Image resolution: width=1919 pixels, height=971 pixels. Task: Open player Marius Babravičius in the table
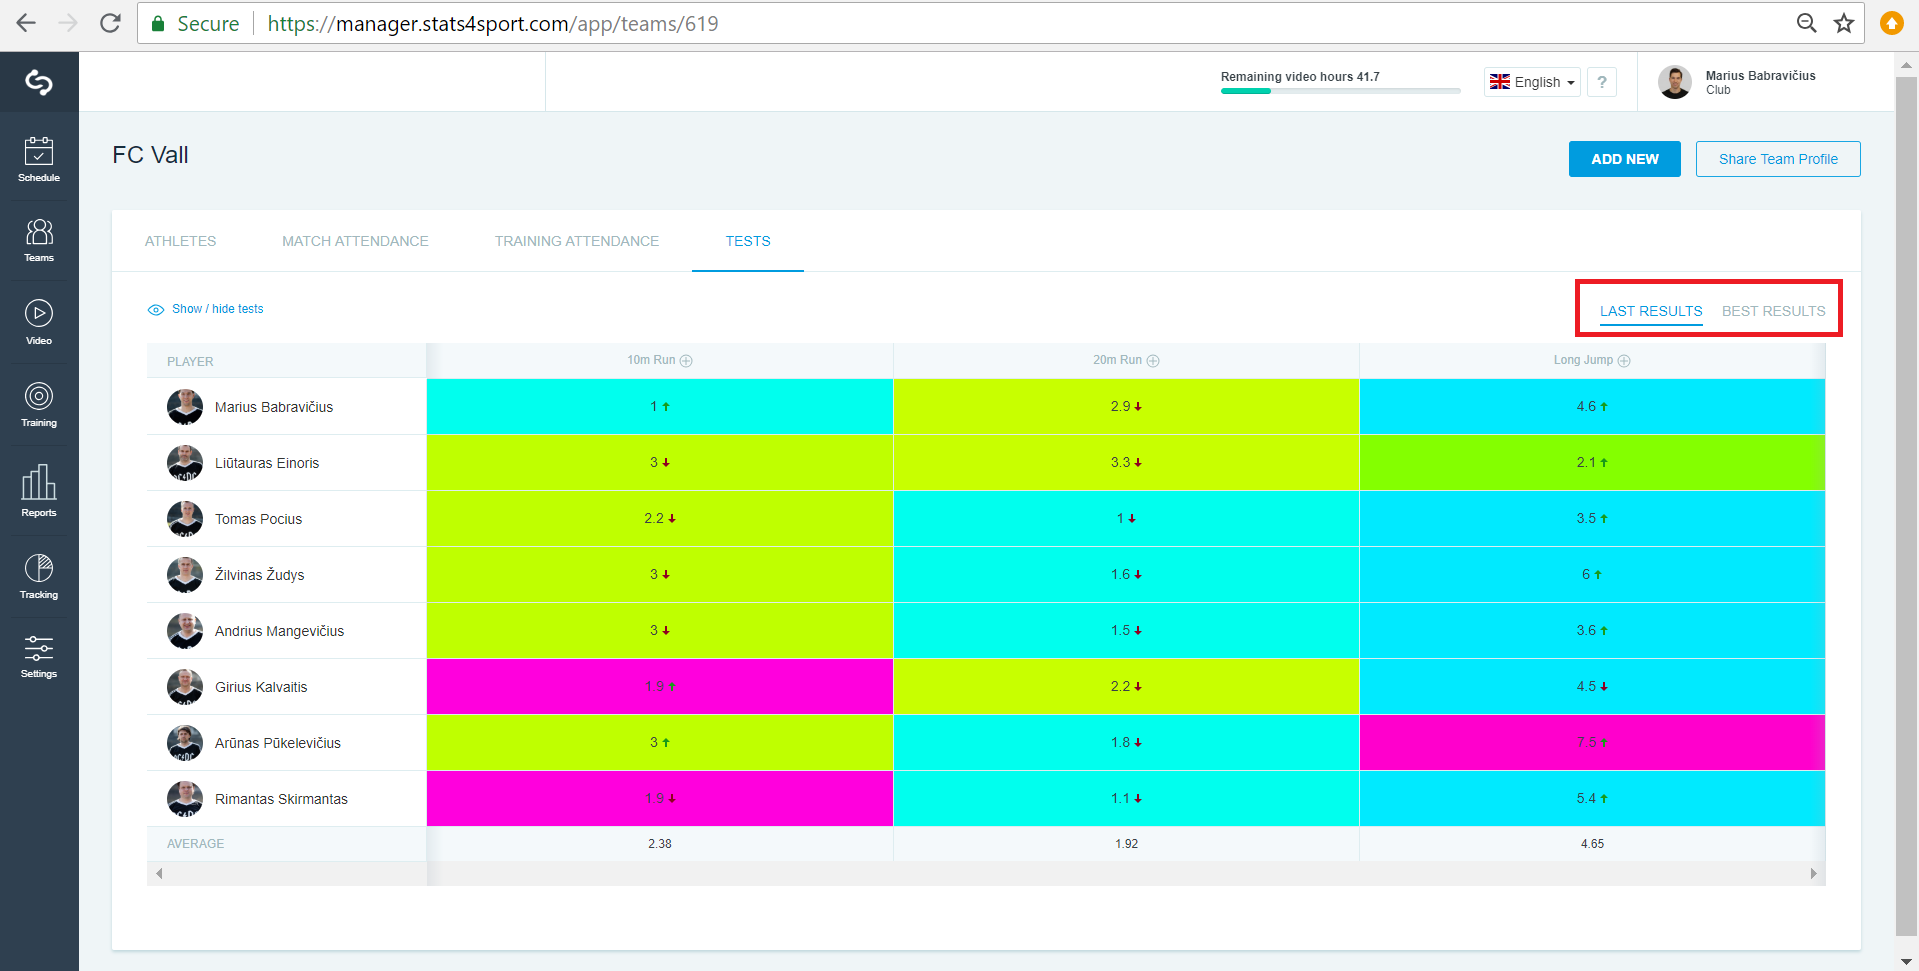point(273,407)
